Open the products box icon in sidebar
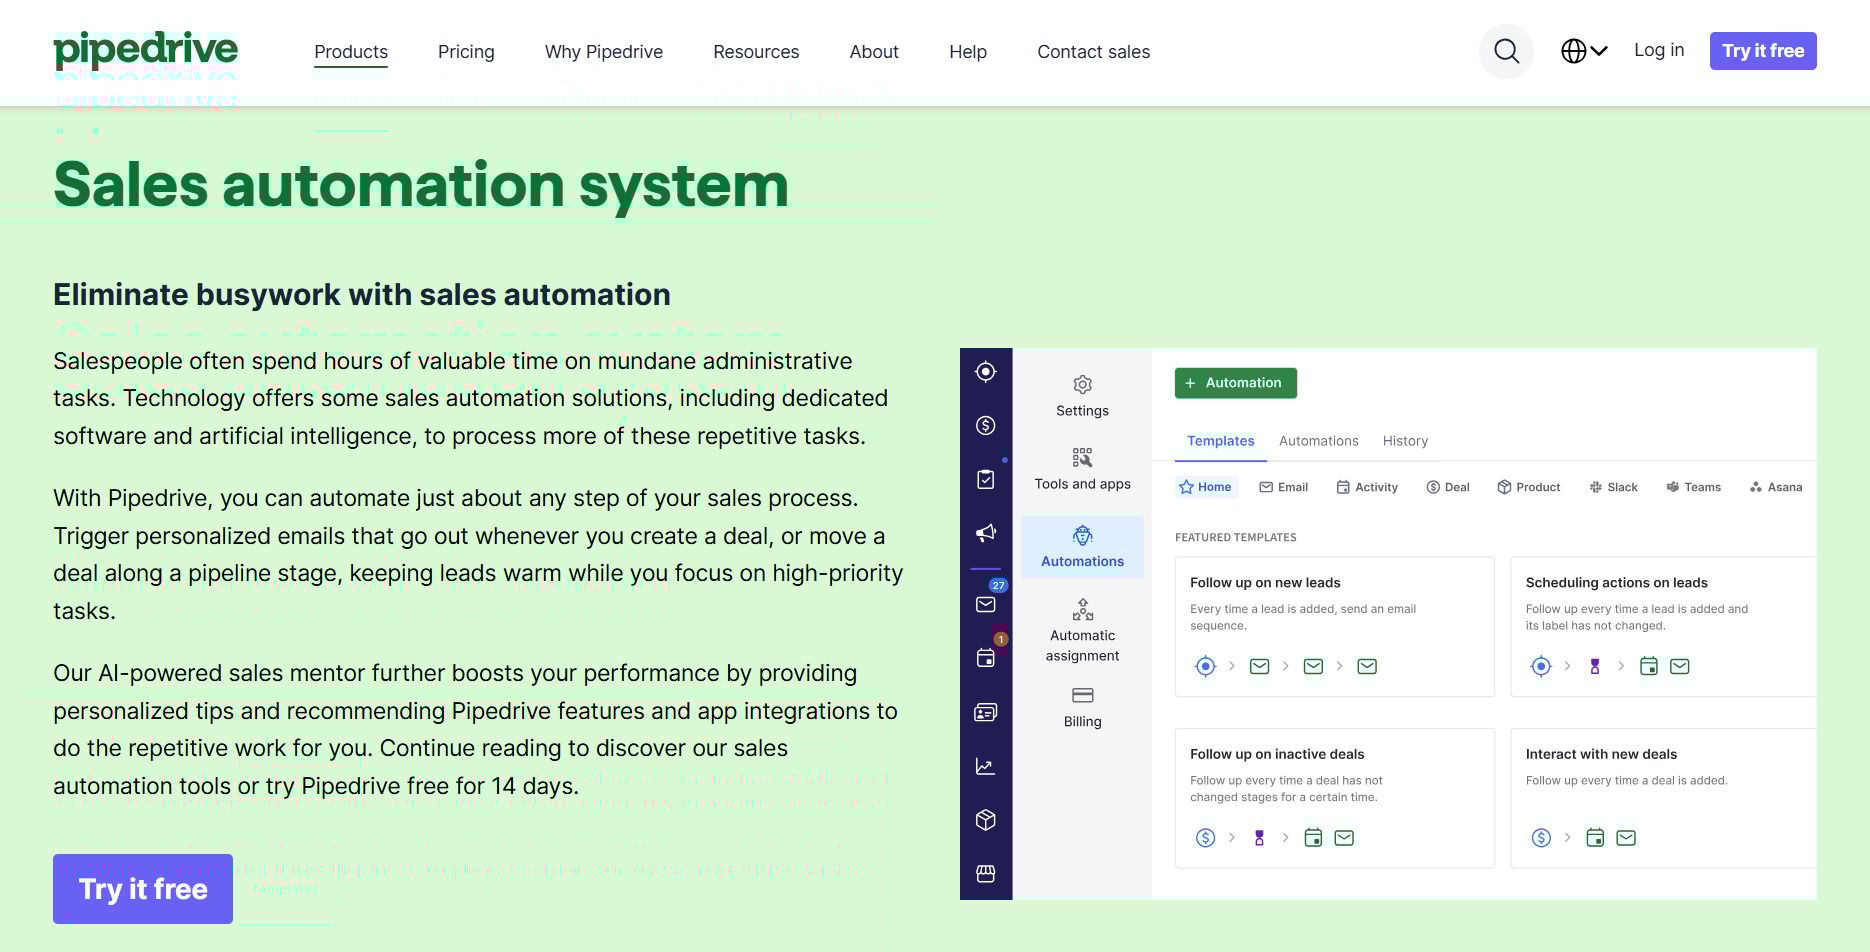The image size is (1870, 952). tap(986, 820)
